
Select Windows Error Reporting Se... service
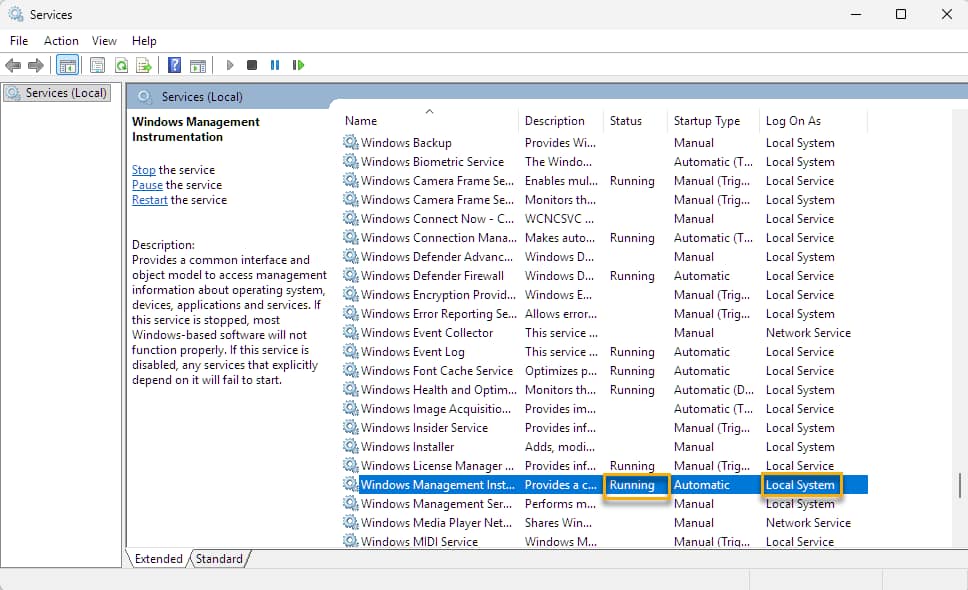605,314
